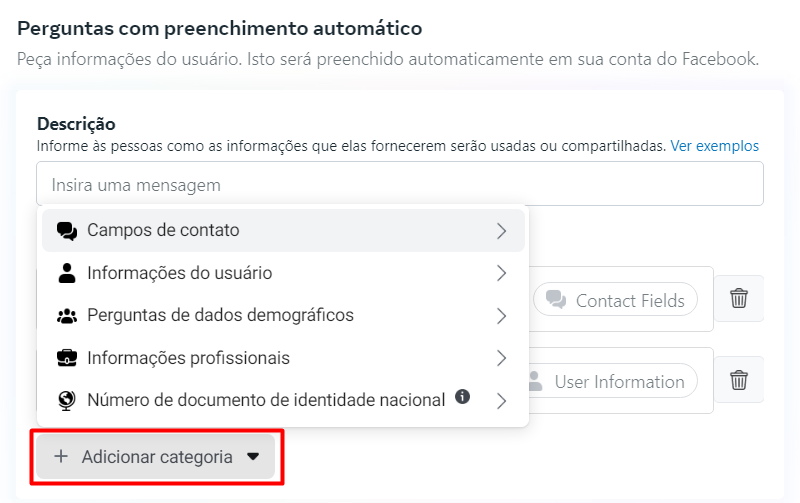Viewport: 800px width, 503px height.
Task: Click the chat bubbles icon beside Campos de contato
Action: [x=67, y=231]
